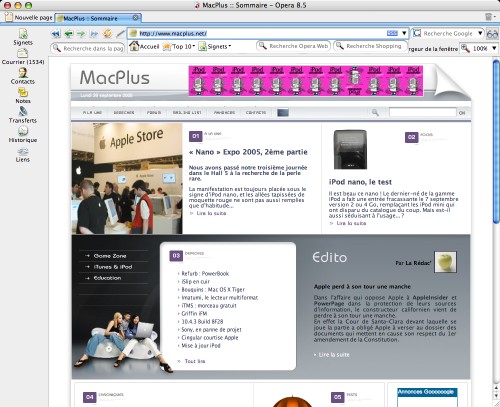Click the glasses icon beside Google search
Image resolution: width=500 pixels, height=407 pixels.
[492, 34]
